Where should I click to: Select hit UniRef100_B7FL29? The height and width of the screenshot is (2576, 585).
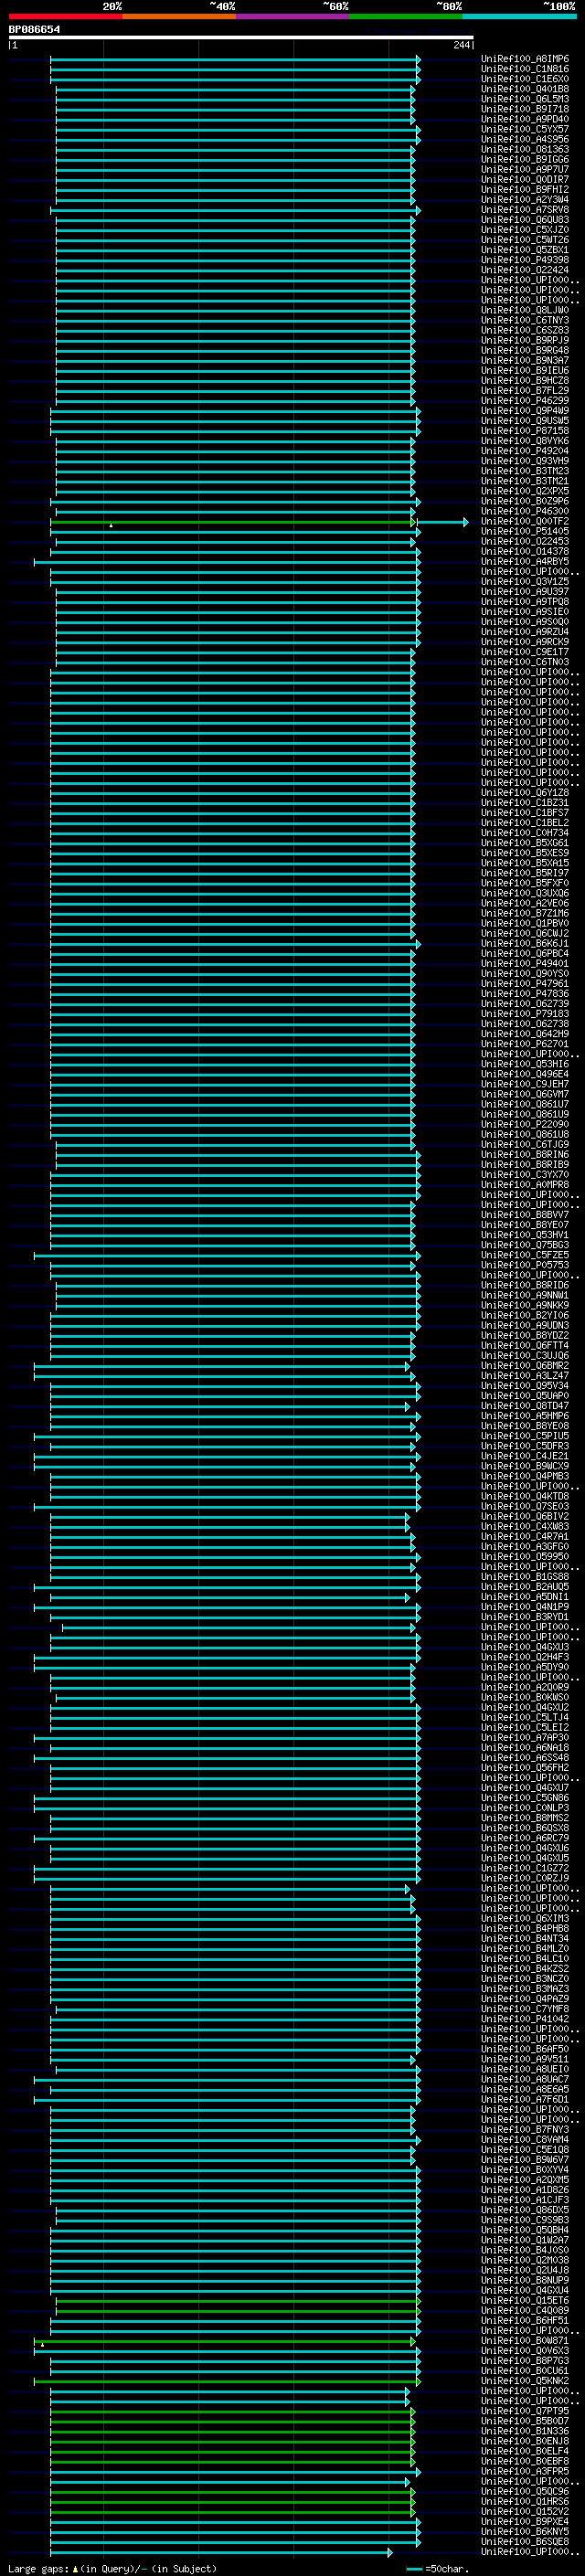(525, 391)
